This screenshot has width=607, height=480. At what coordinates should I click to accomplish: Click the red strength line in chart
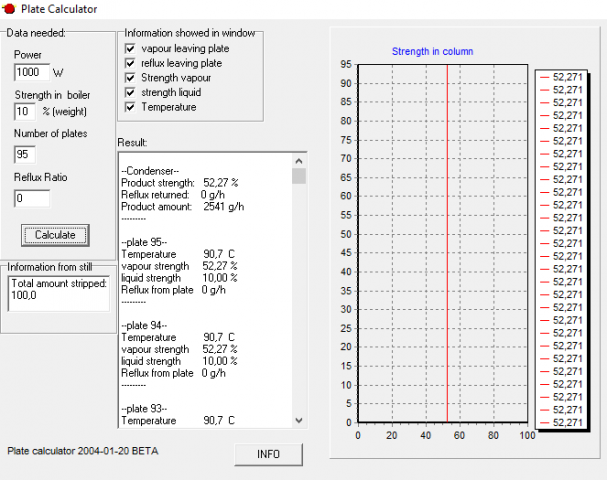pyautogui.click(x=447, y=250)
